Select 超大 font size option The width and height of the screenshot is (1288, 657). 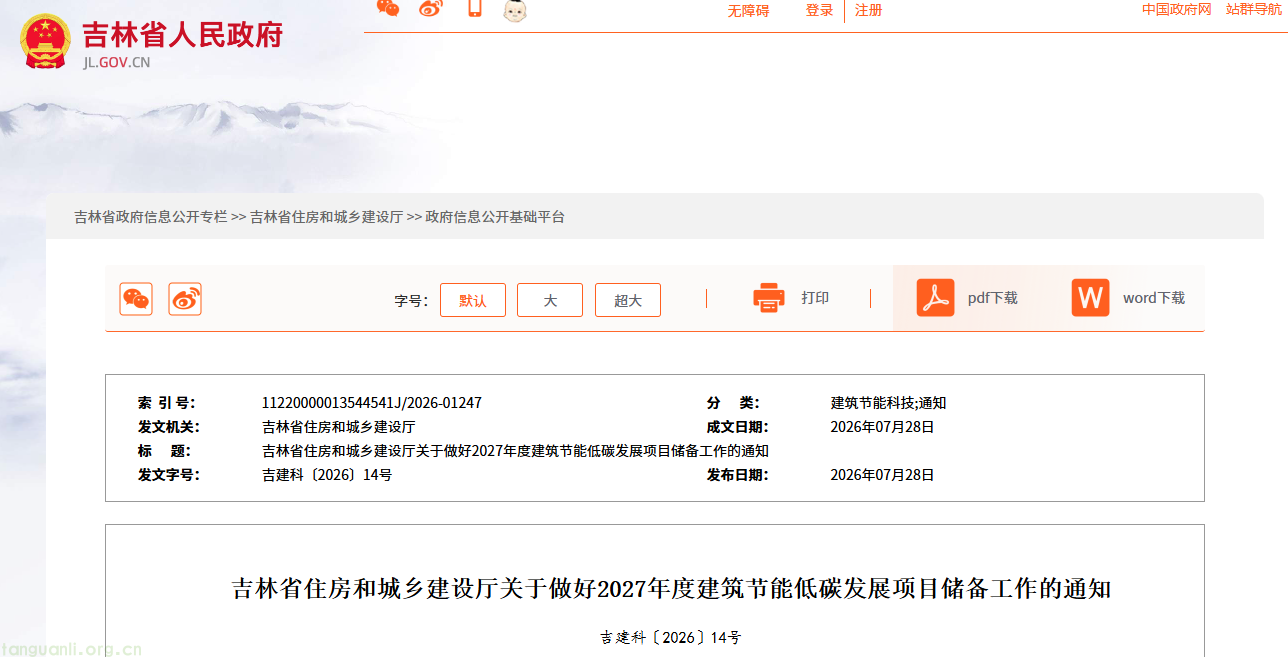point(628,300)
